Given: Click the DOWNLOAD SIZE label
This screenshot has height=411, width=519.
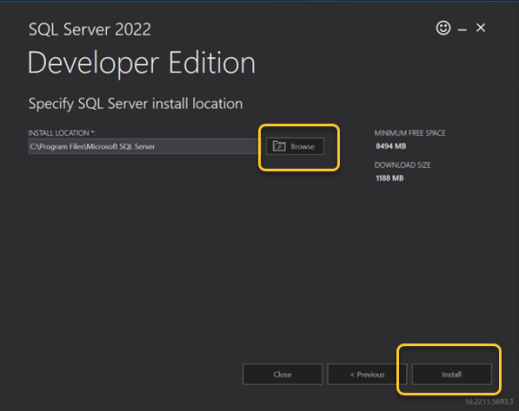Looking at the screenshot, I should pos(402,165).
